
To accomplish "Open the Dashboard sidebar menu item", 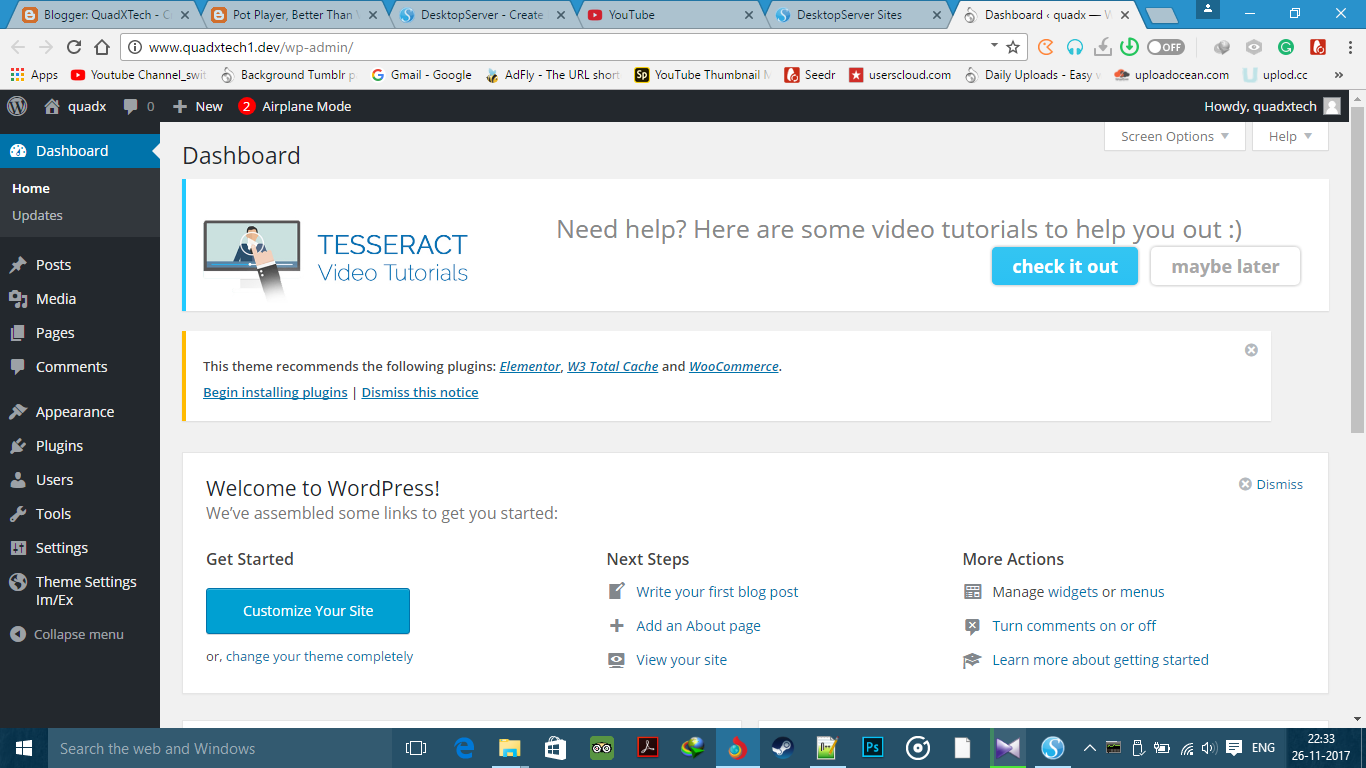I will [x=80, y=151].
